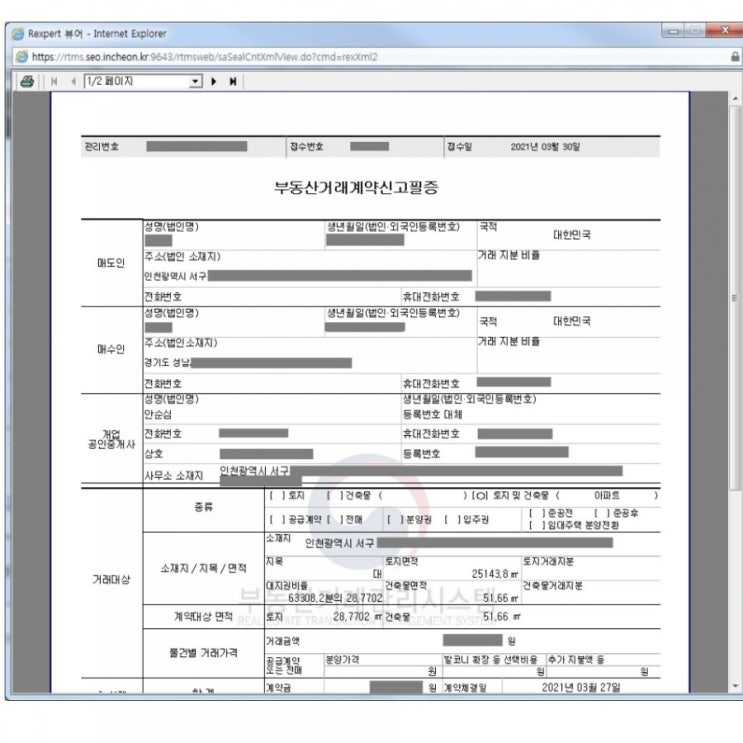Screen dimensions: 743x743
Task: Click the 대지권비율 value 63308.2분의 28.7702
Action: pos(335,598)
